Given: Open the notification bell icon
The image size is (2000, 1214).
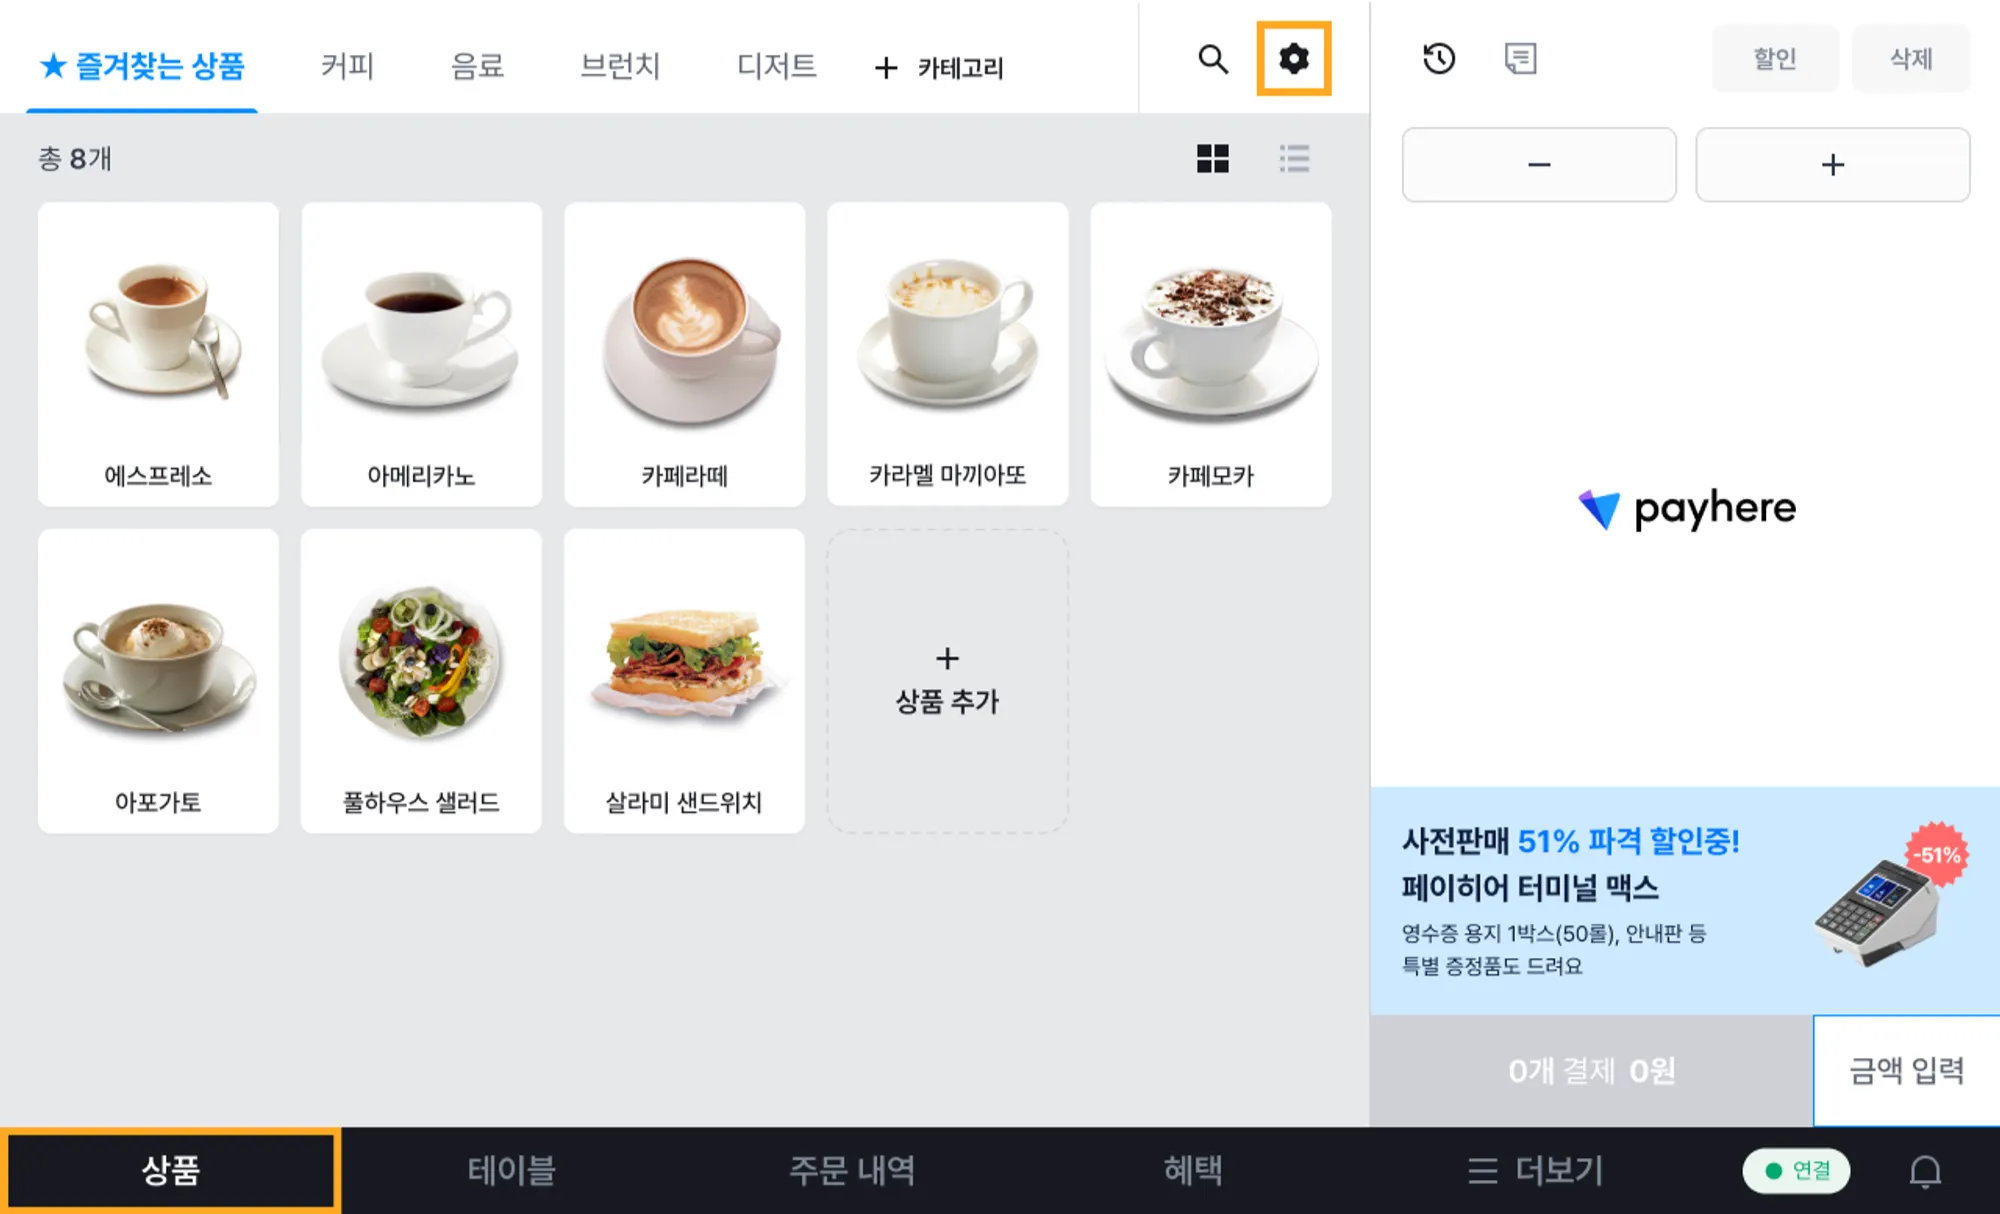Looking at the screenshot, I should pos(1925,1171).
